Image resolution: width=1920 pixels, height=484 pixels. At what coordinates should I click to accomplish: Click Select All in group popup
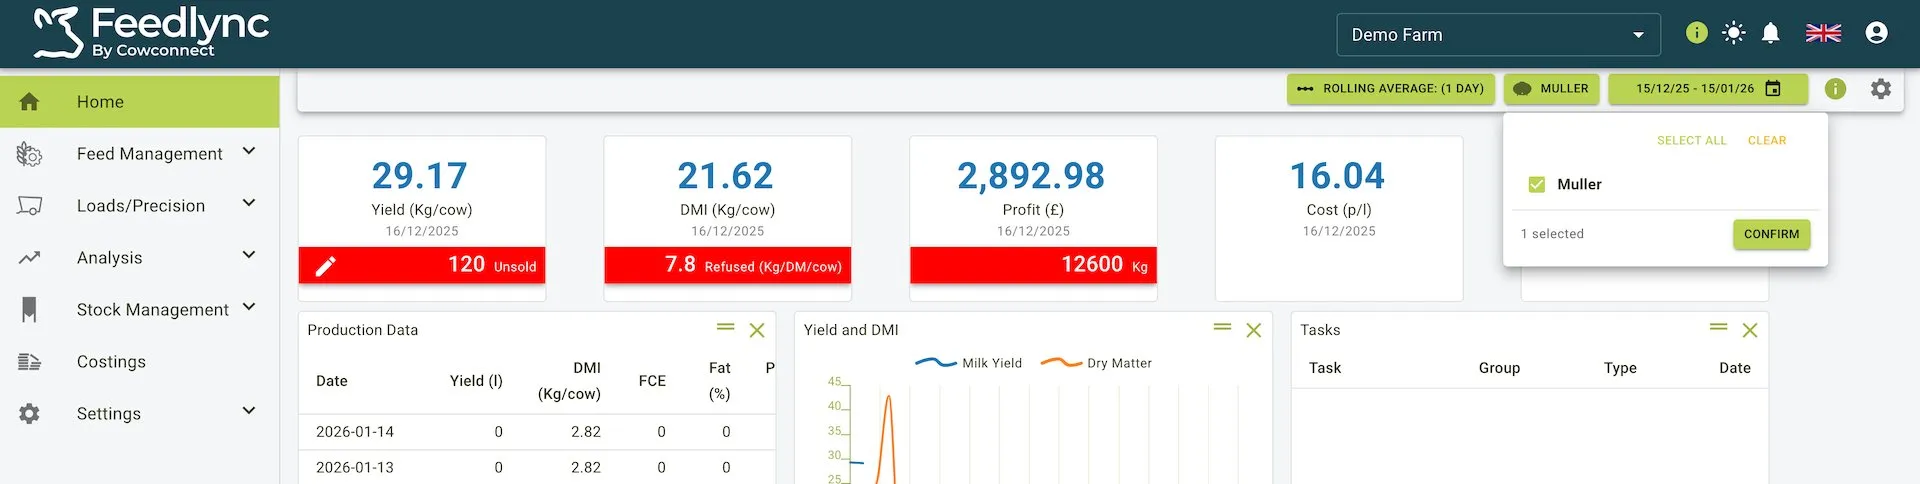[x=1692, y=141]
